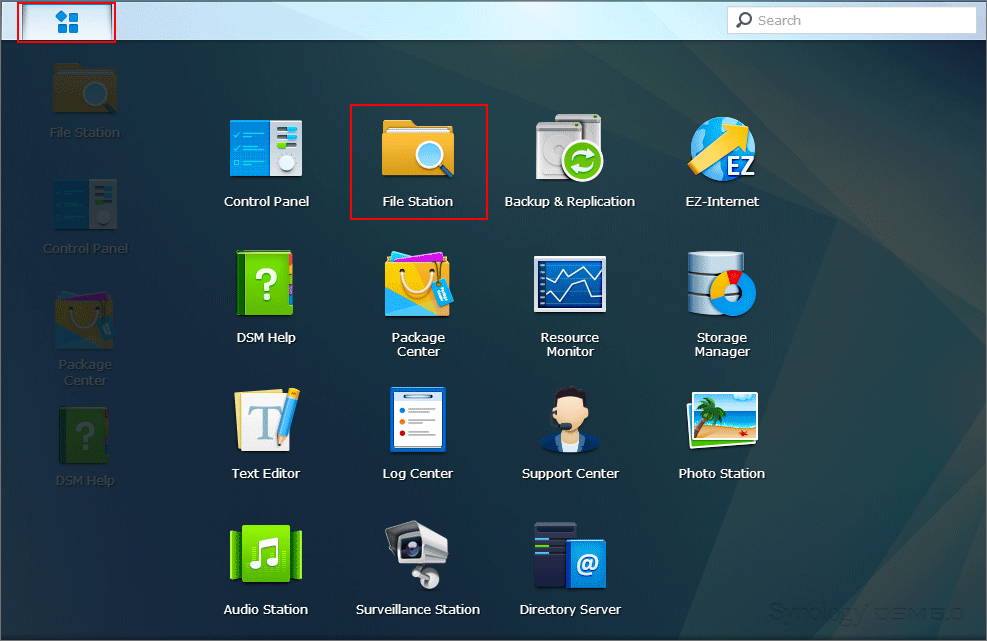This screenshot has width=987, height=641.
Task: Launch Photo Station
Action: (x=722, y=435)
